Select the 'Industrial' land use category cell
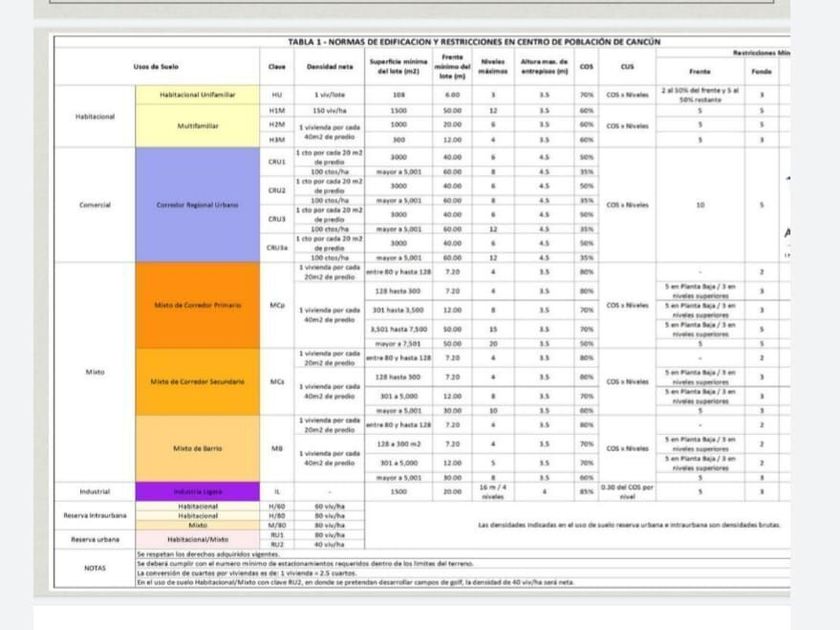840x630 pixels. pyautogui.click(x=95, y=491)
